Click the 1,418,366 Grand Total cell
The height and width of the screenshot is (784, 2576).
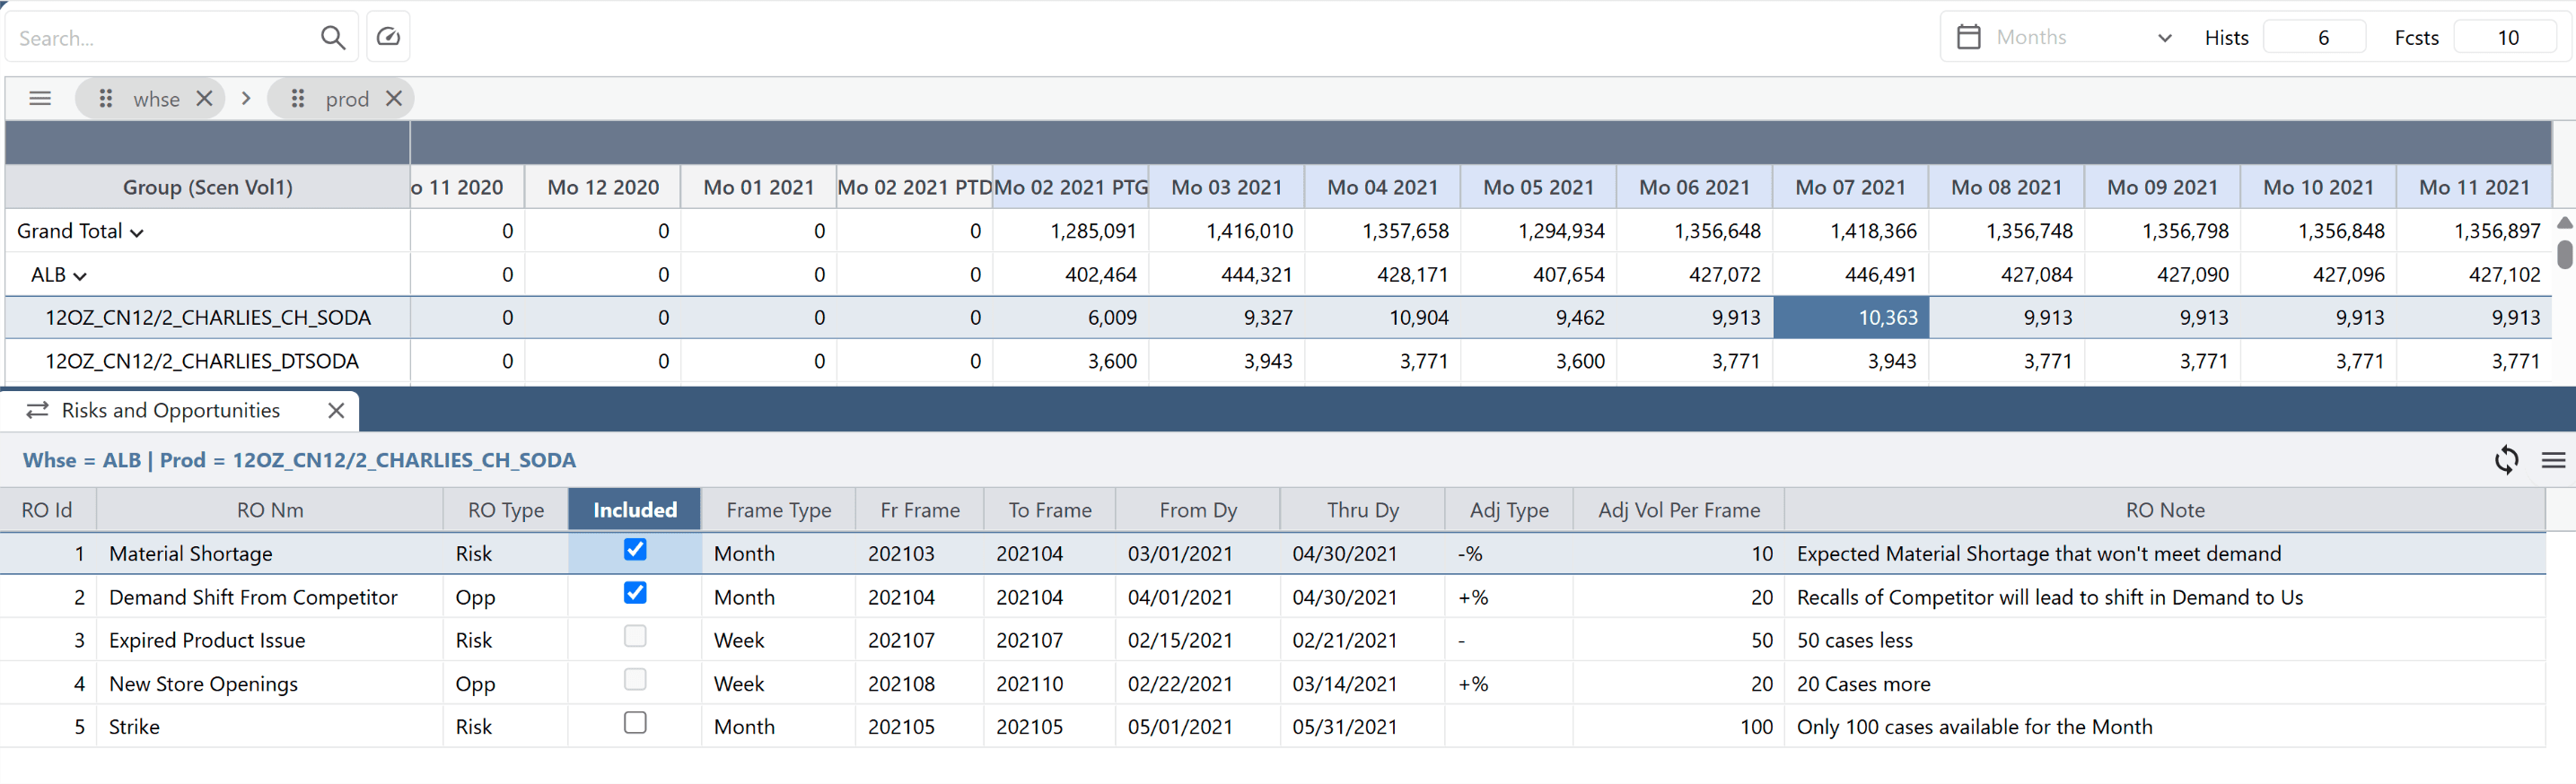tap(1851, 231)
